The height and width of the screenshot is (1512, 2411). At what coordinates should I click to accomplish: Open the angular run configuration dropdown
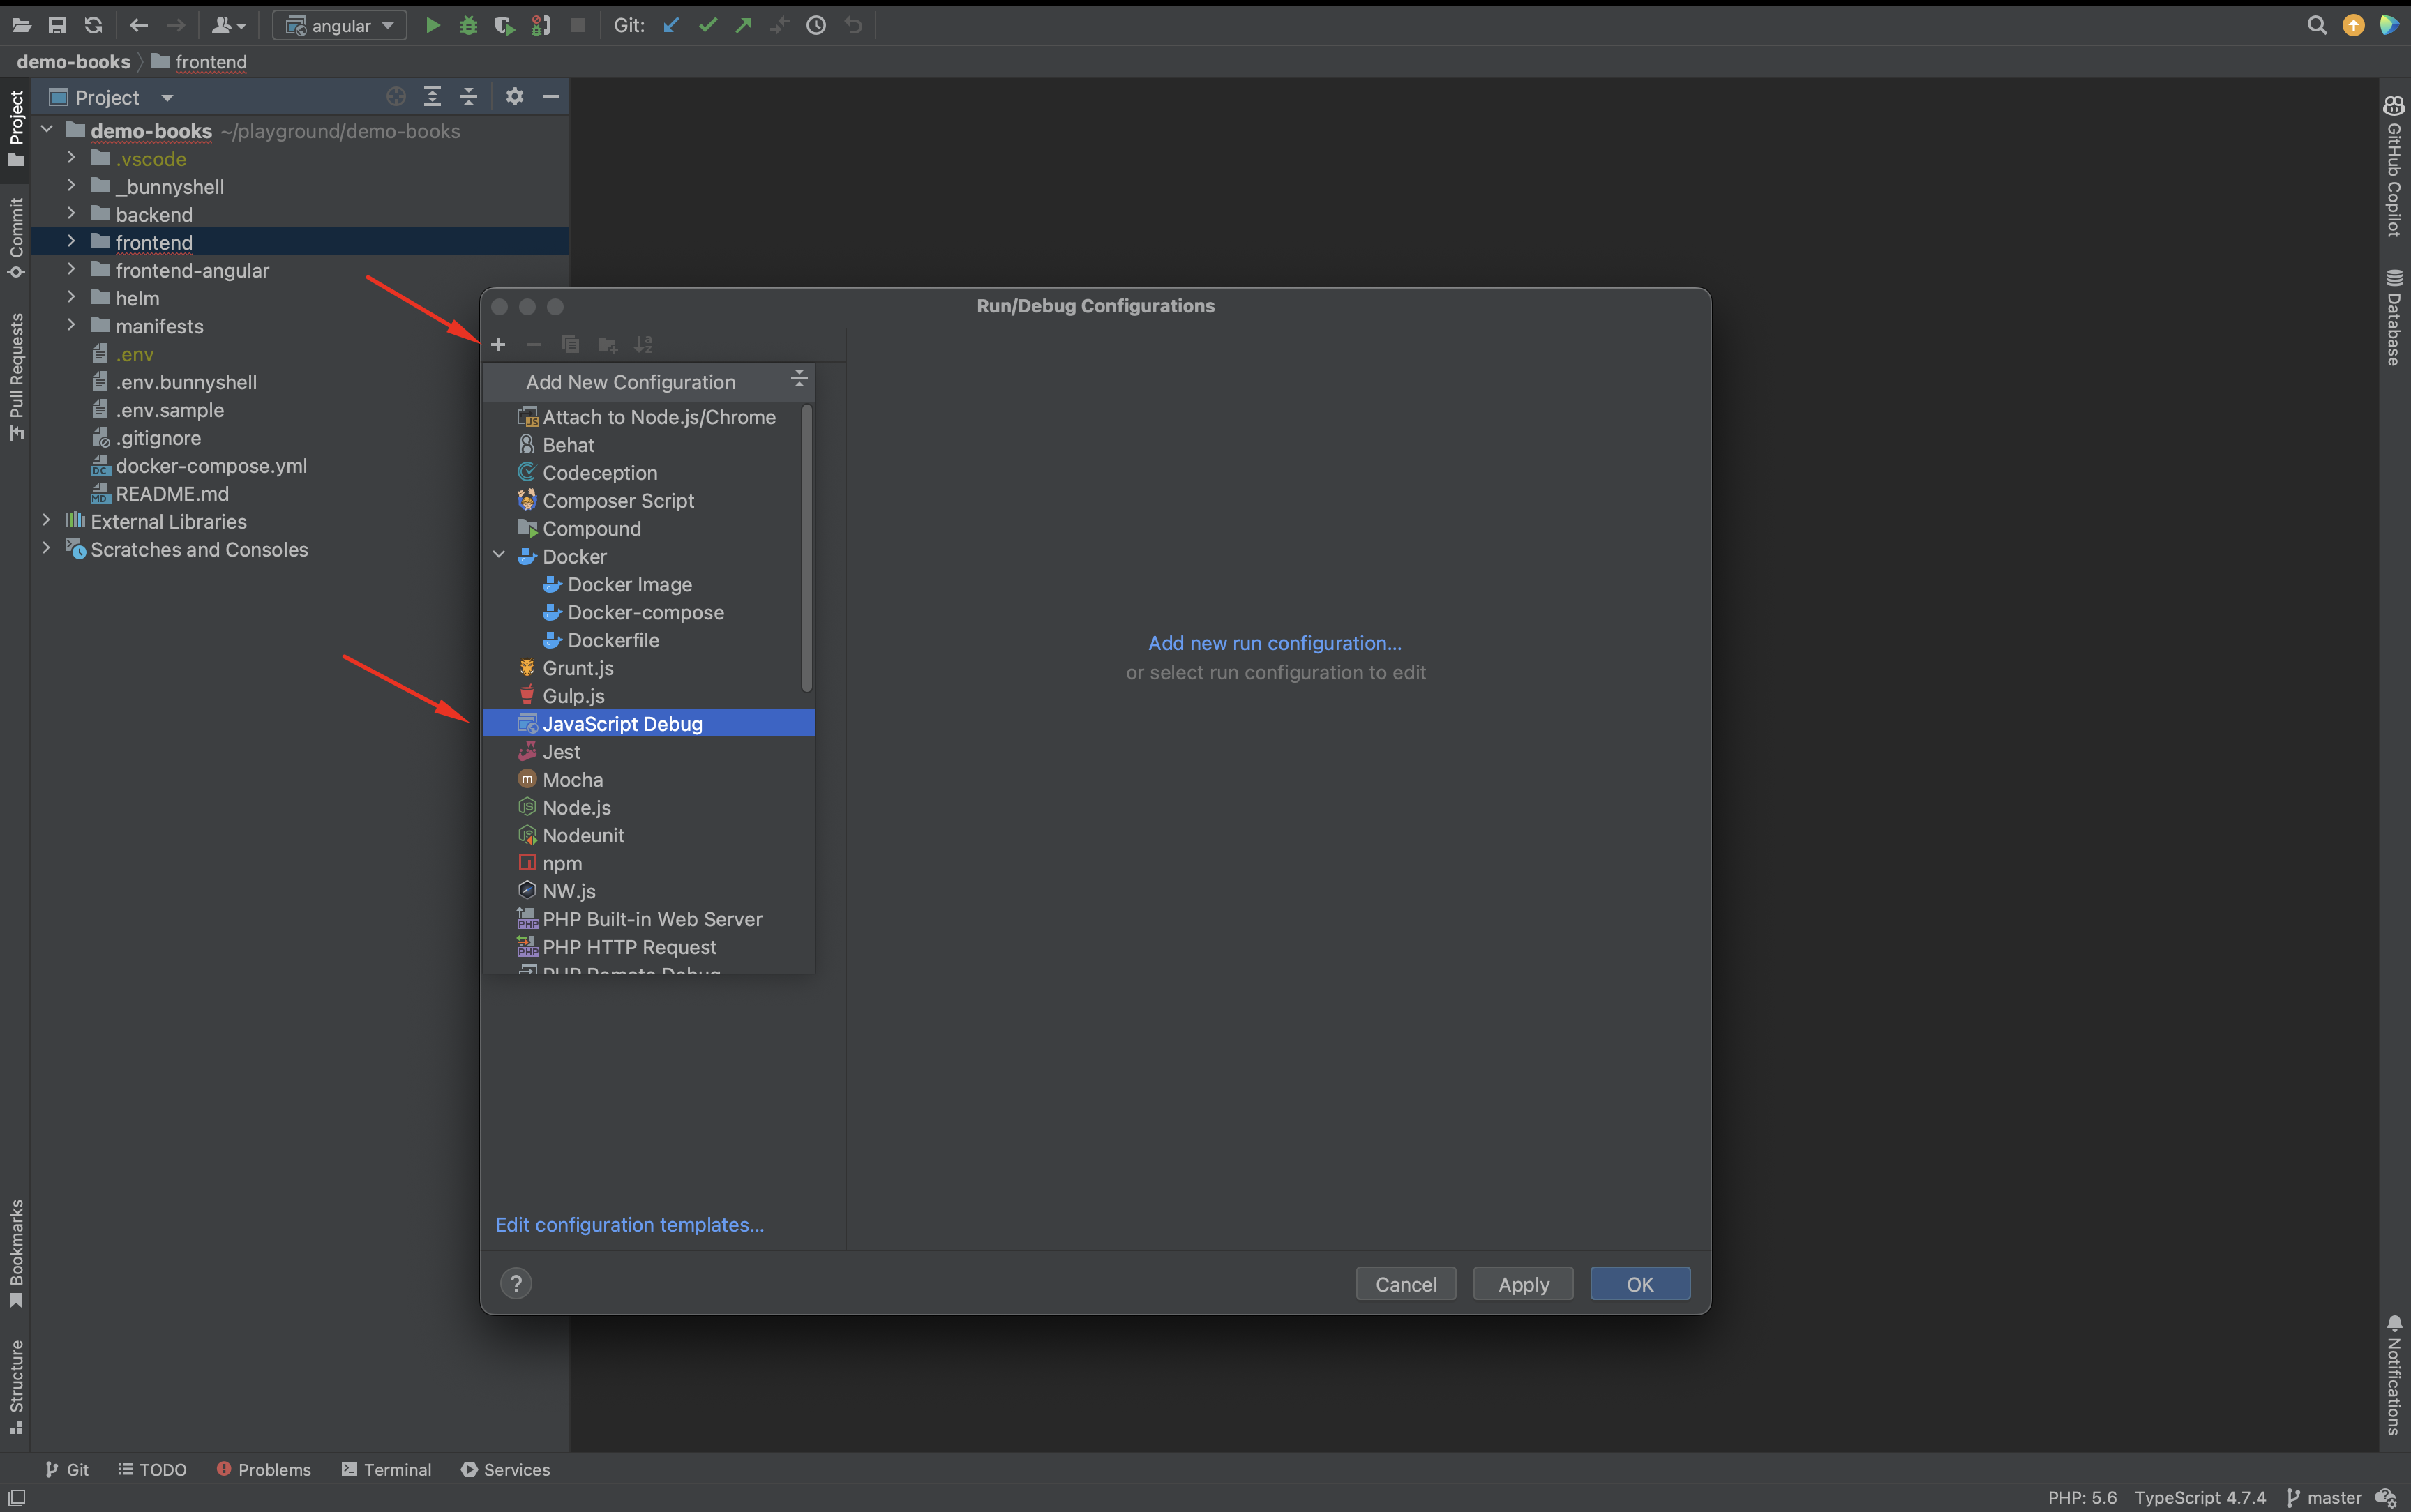(340, 25)
